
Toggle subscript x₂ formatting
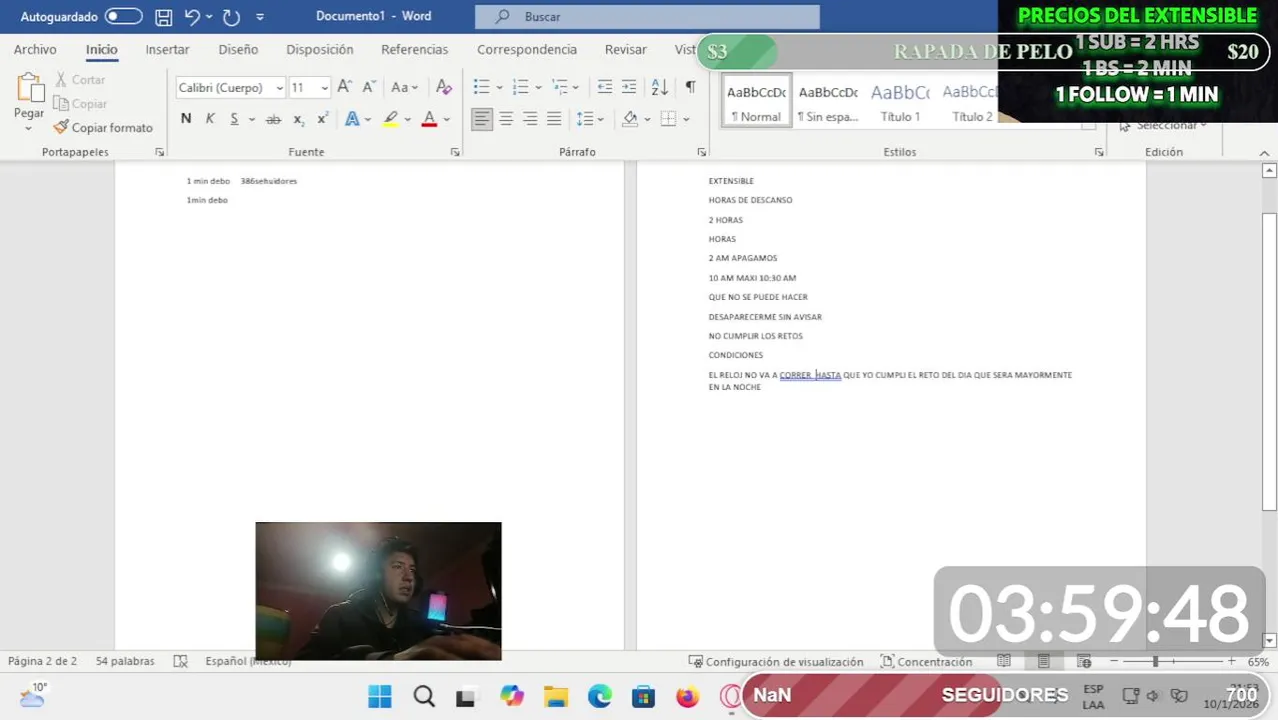pos(299,119)
